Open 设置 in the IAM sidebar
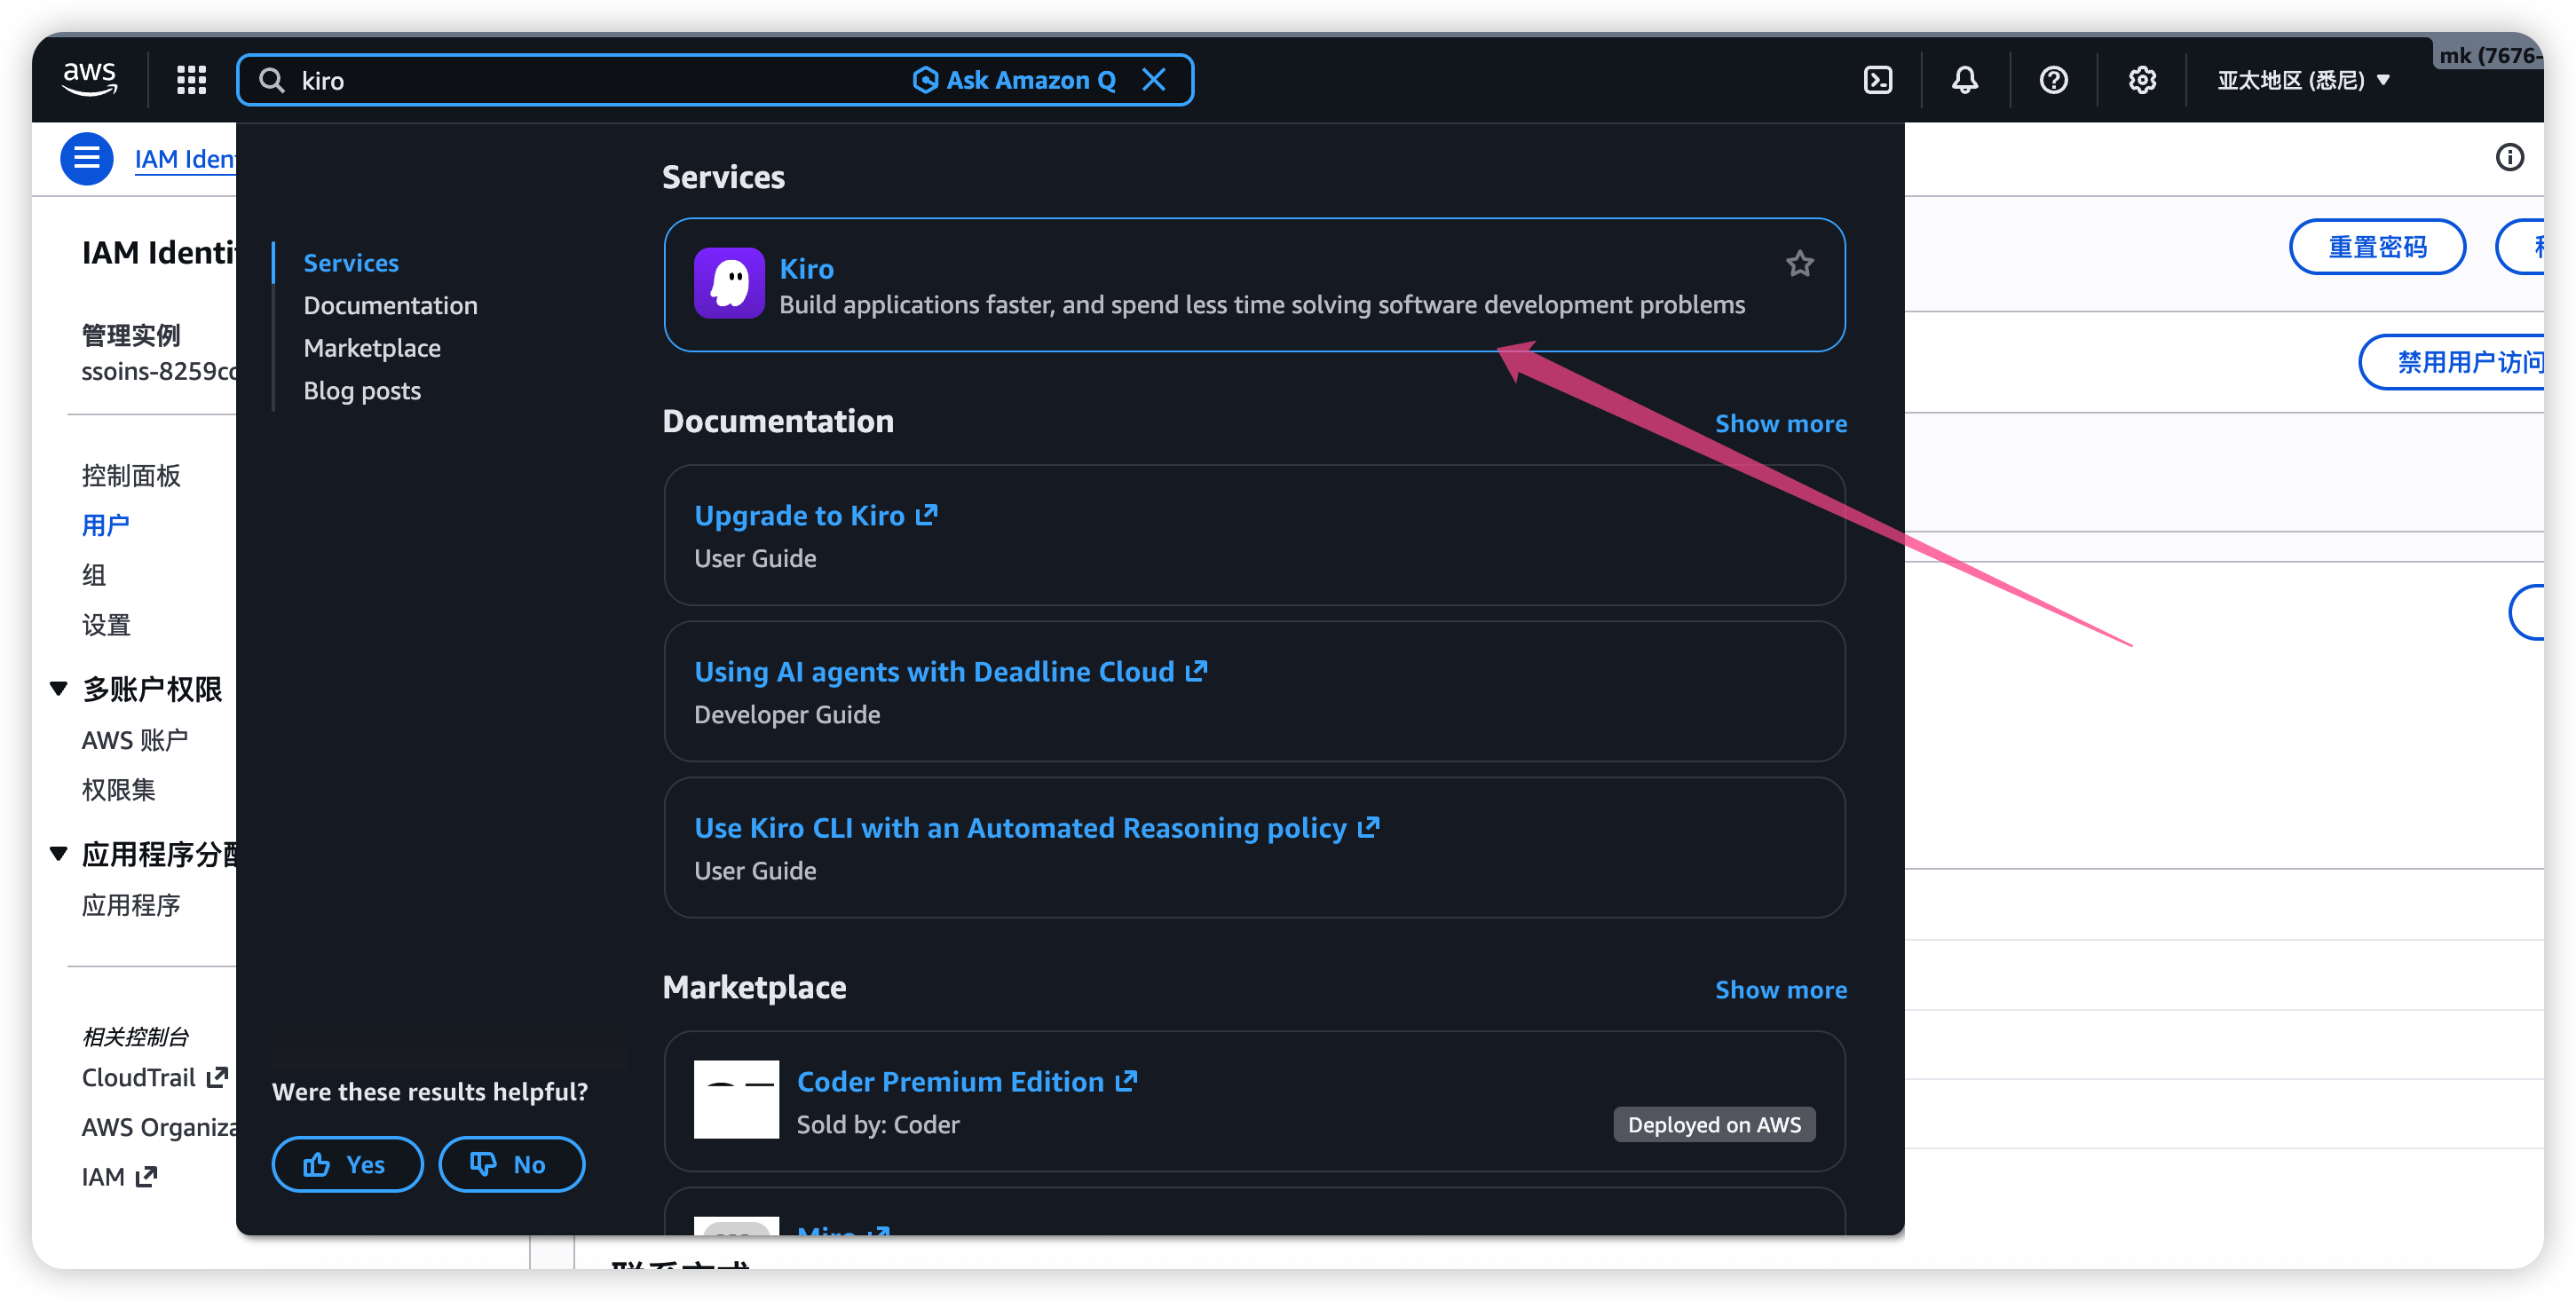 pos(106,625)
